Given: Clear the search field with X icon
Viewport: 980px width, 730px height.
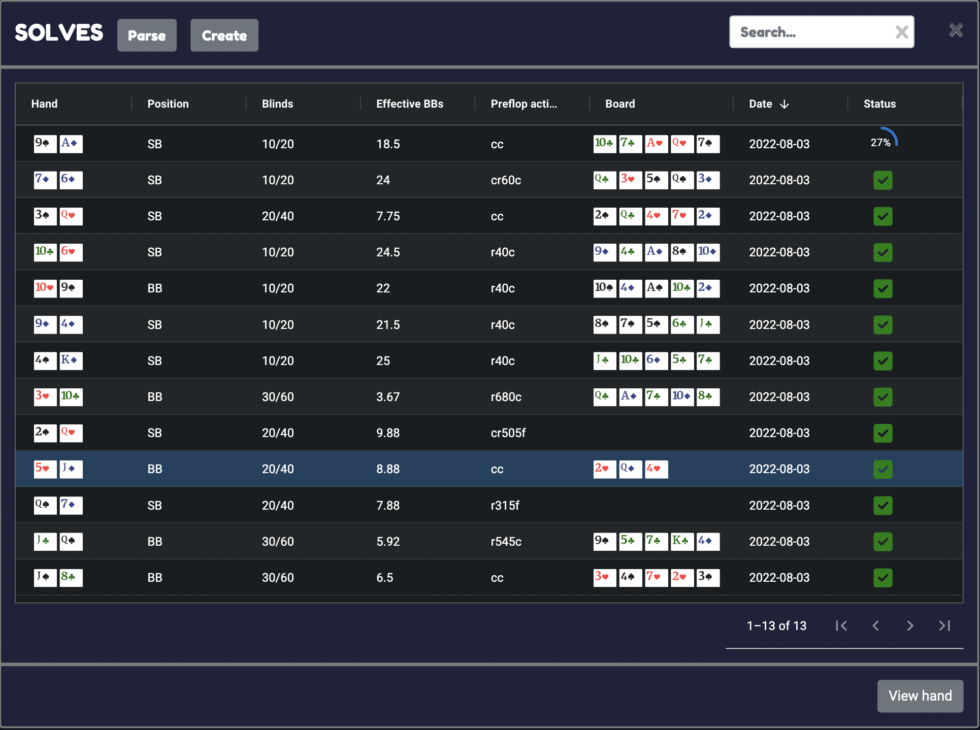Looking at the screenshot, I should 901,32.
